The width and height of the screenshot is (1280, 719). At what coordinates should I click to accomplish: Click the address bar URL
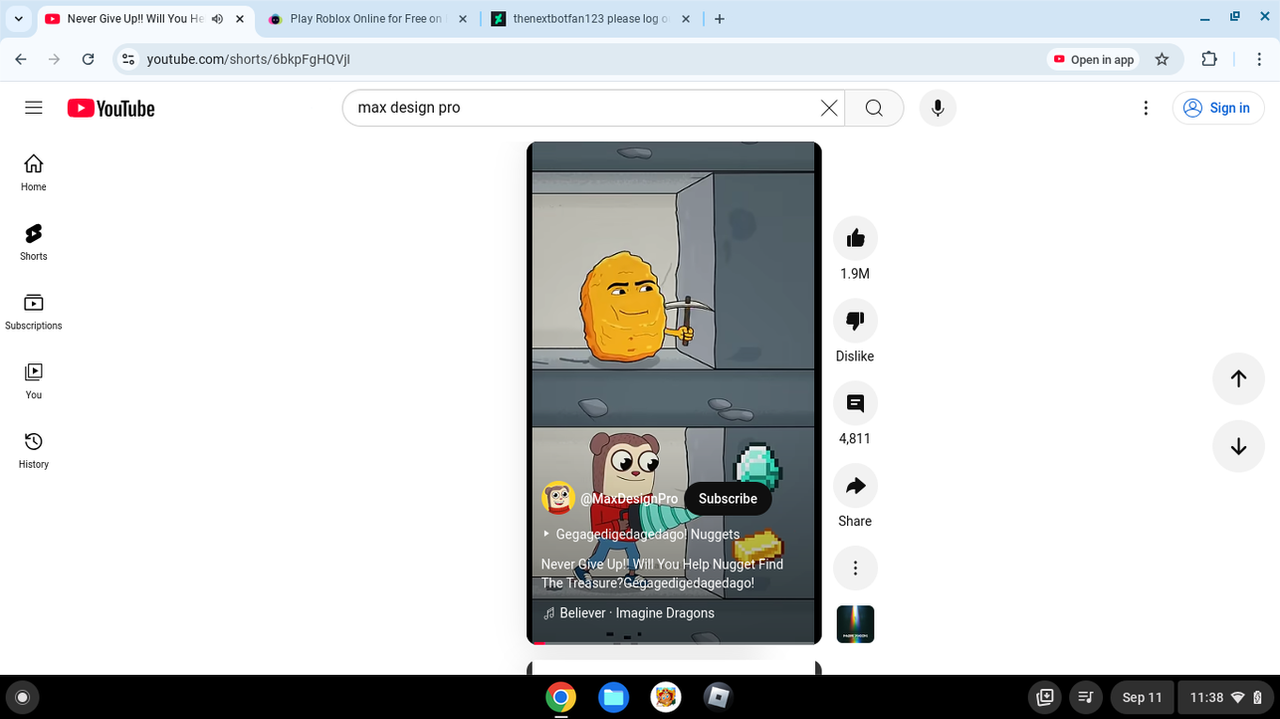pyautogui.click(x=248, y=59)
